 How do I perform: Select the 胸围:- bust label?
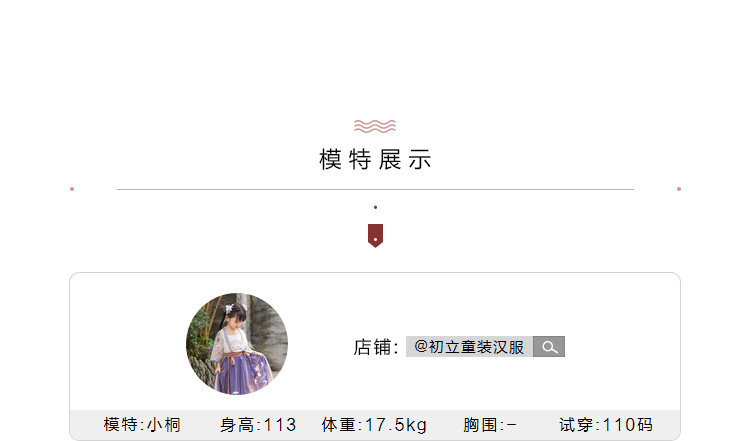(x=490, y=425)
